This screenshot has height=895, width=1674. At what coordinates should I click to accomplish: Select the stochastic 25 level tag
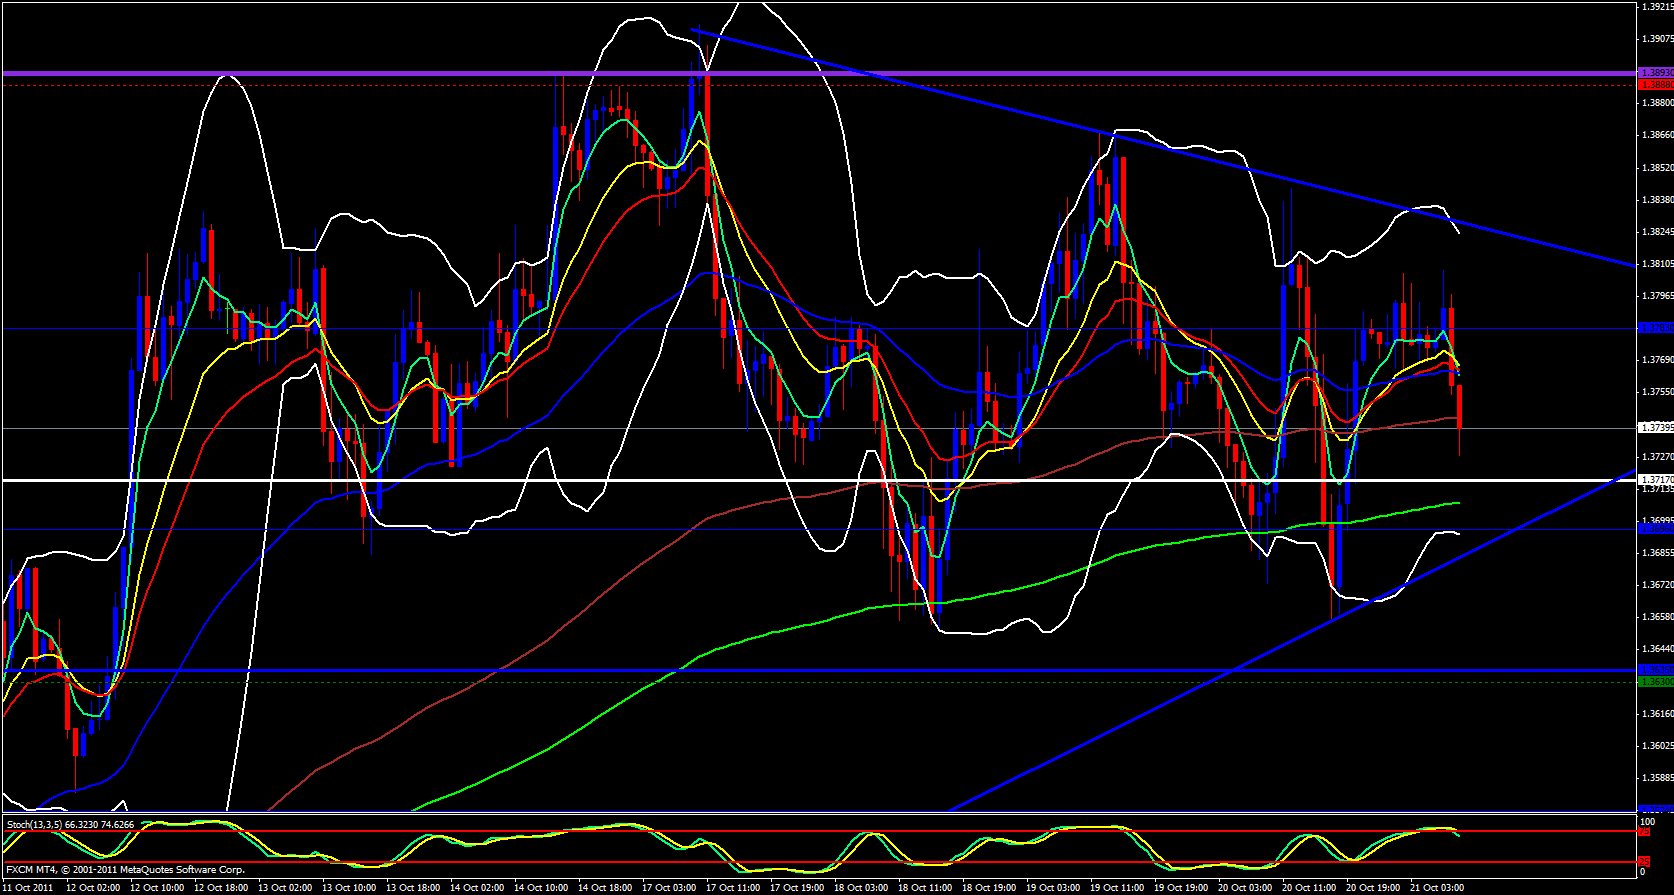pyautogui.click(x=1644, y=861)
